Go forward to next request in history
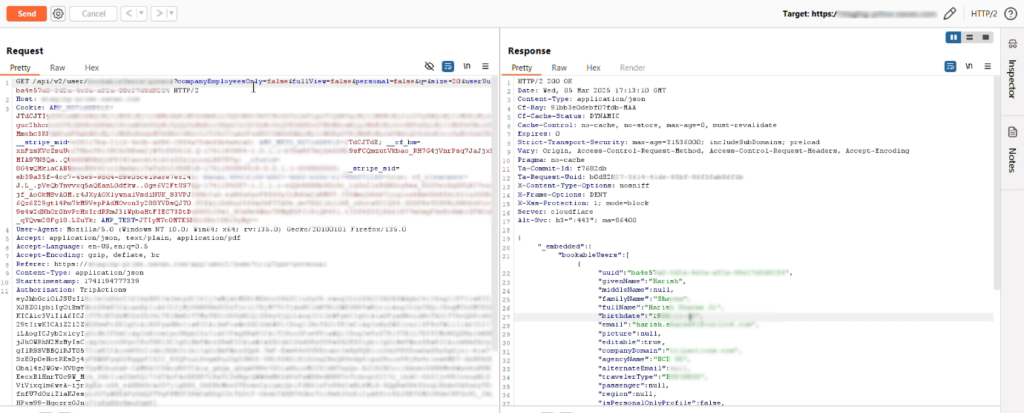1024x413 pixels. click(x=159, y=14)
